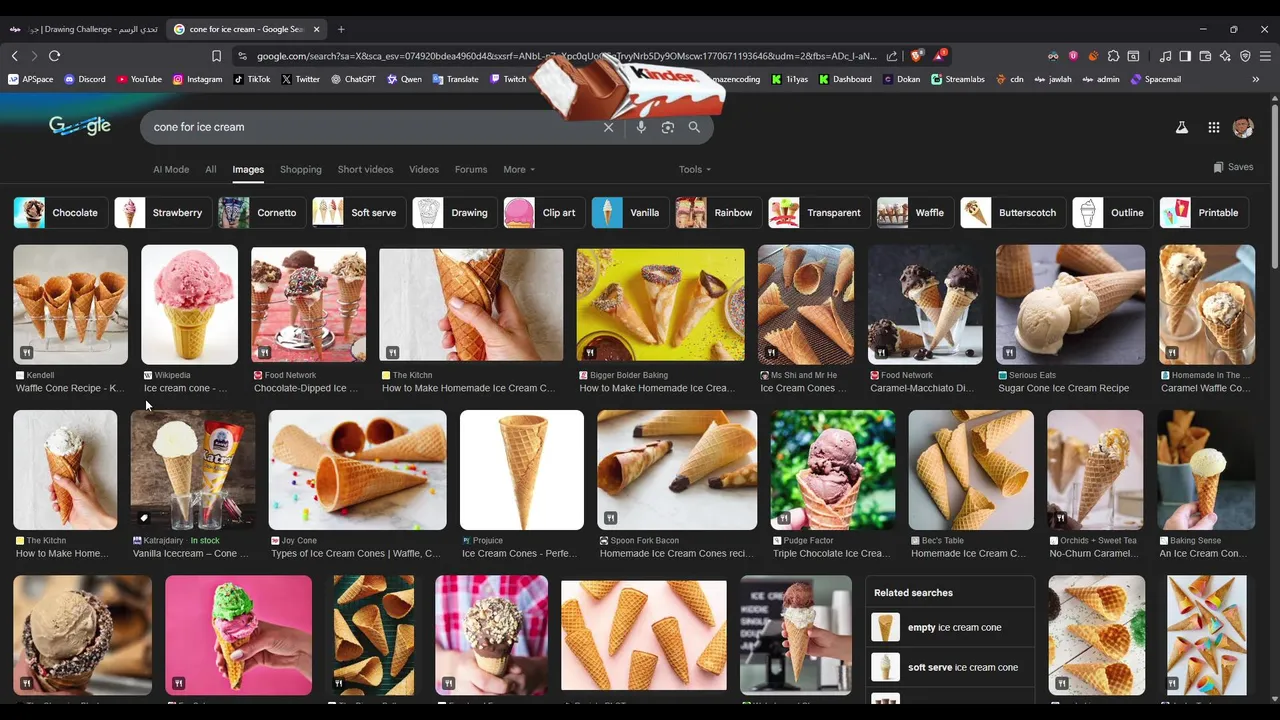The height and width of the screenshot is (720, 1280).
Task: Filter images by Drawing chip
Action: [455, 212]
